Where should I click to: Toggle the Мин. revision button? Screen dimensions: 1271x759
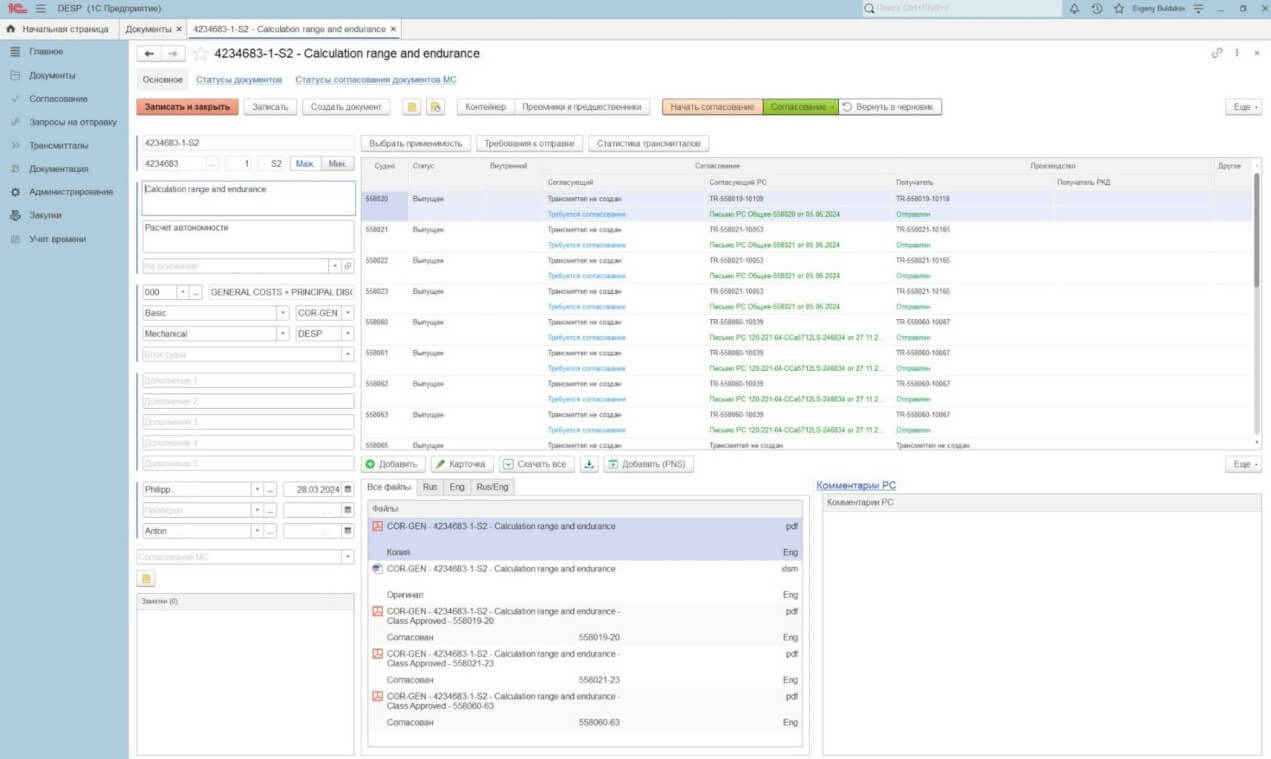pyautogui.click(x=338, y=163)
